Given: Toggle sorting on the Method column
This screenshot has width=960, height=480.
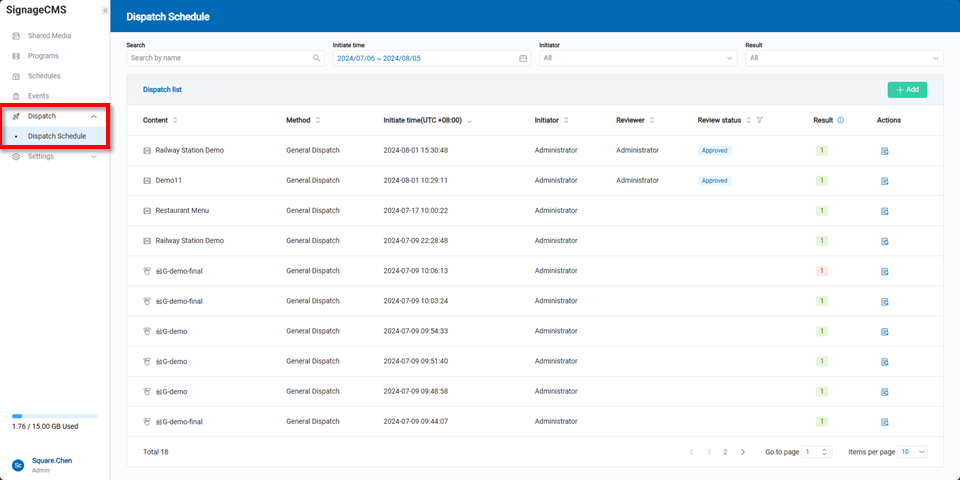Looking at the screenshot, I should [318, 120].
